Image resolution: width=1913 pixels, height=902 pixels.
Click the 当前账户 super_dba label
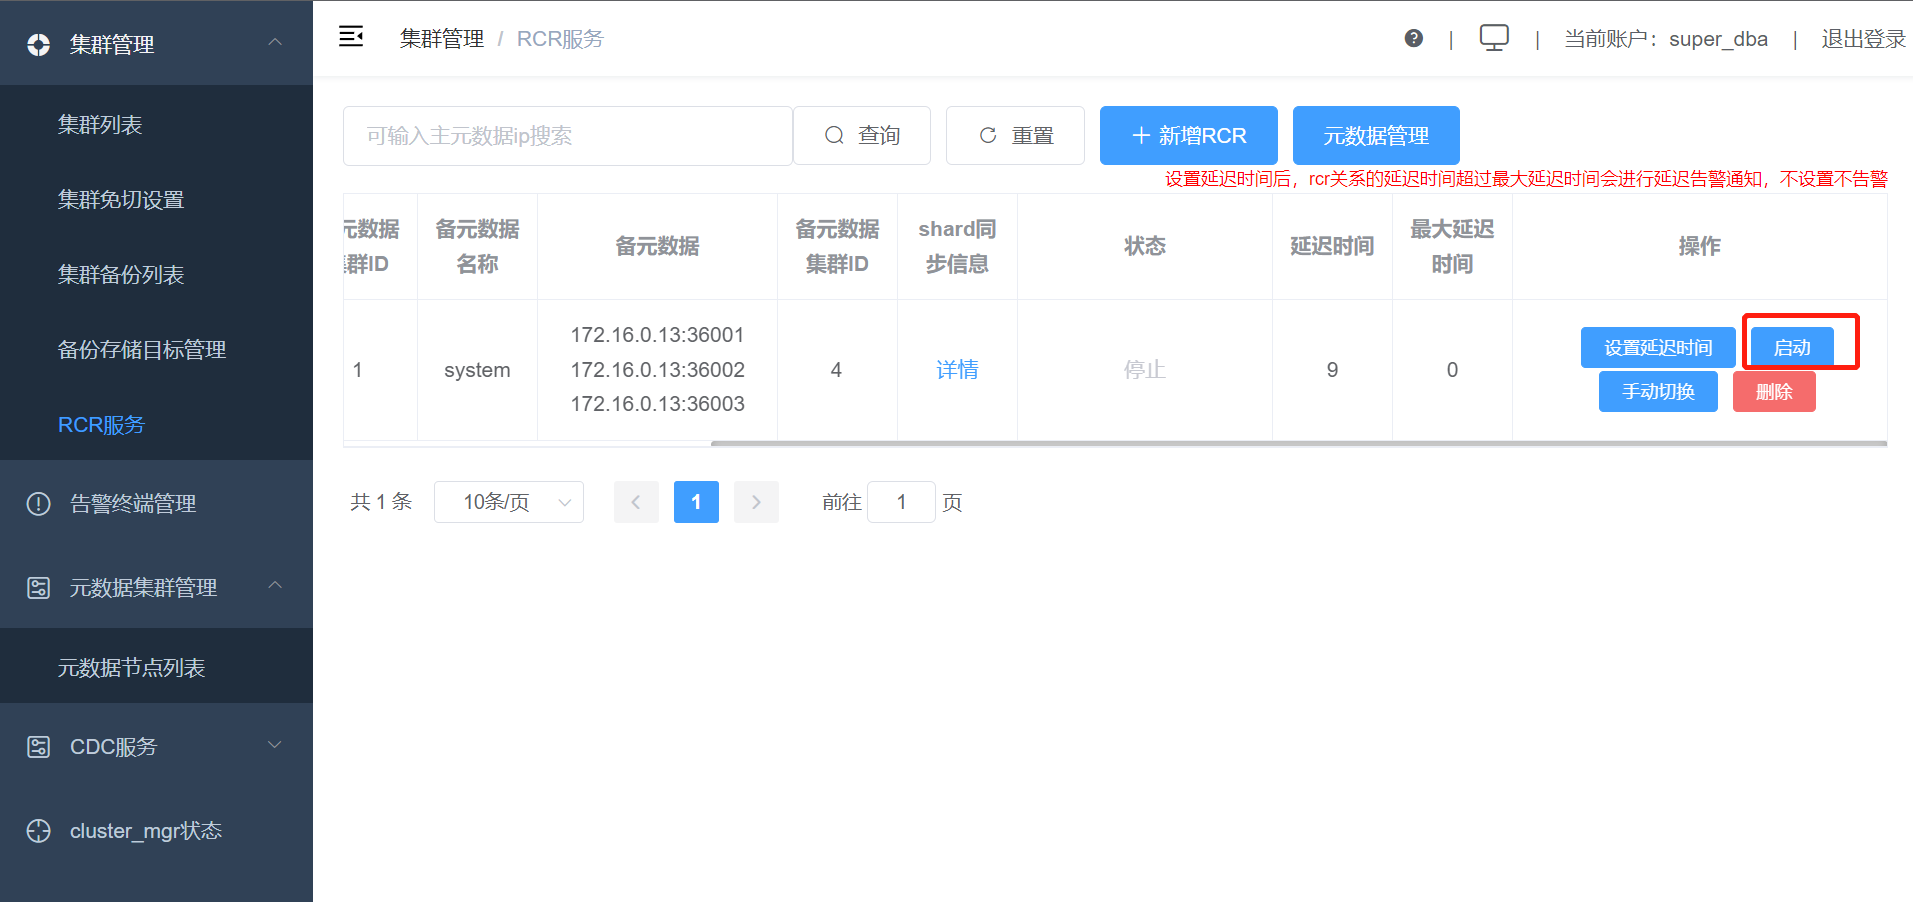coord(1666,38)
